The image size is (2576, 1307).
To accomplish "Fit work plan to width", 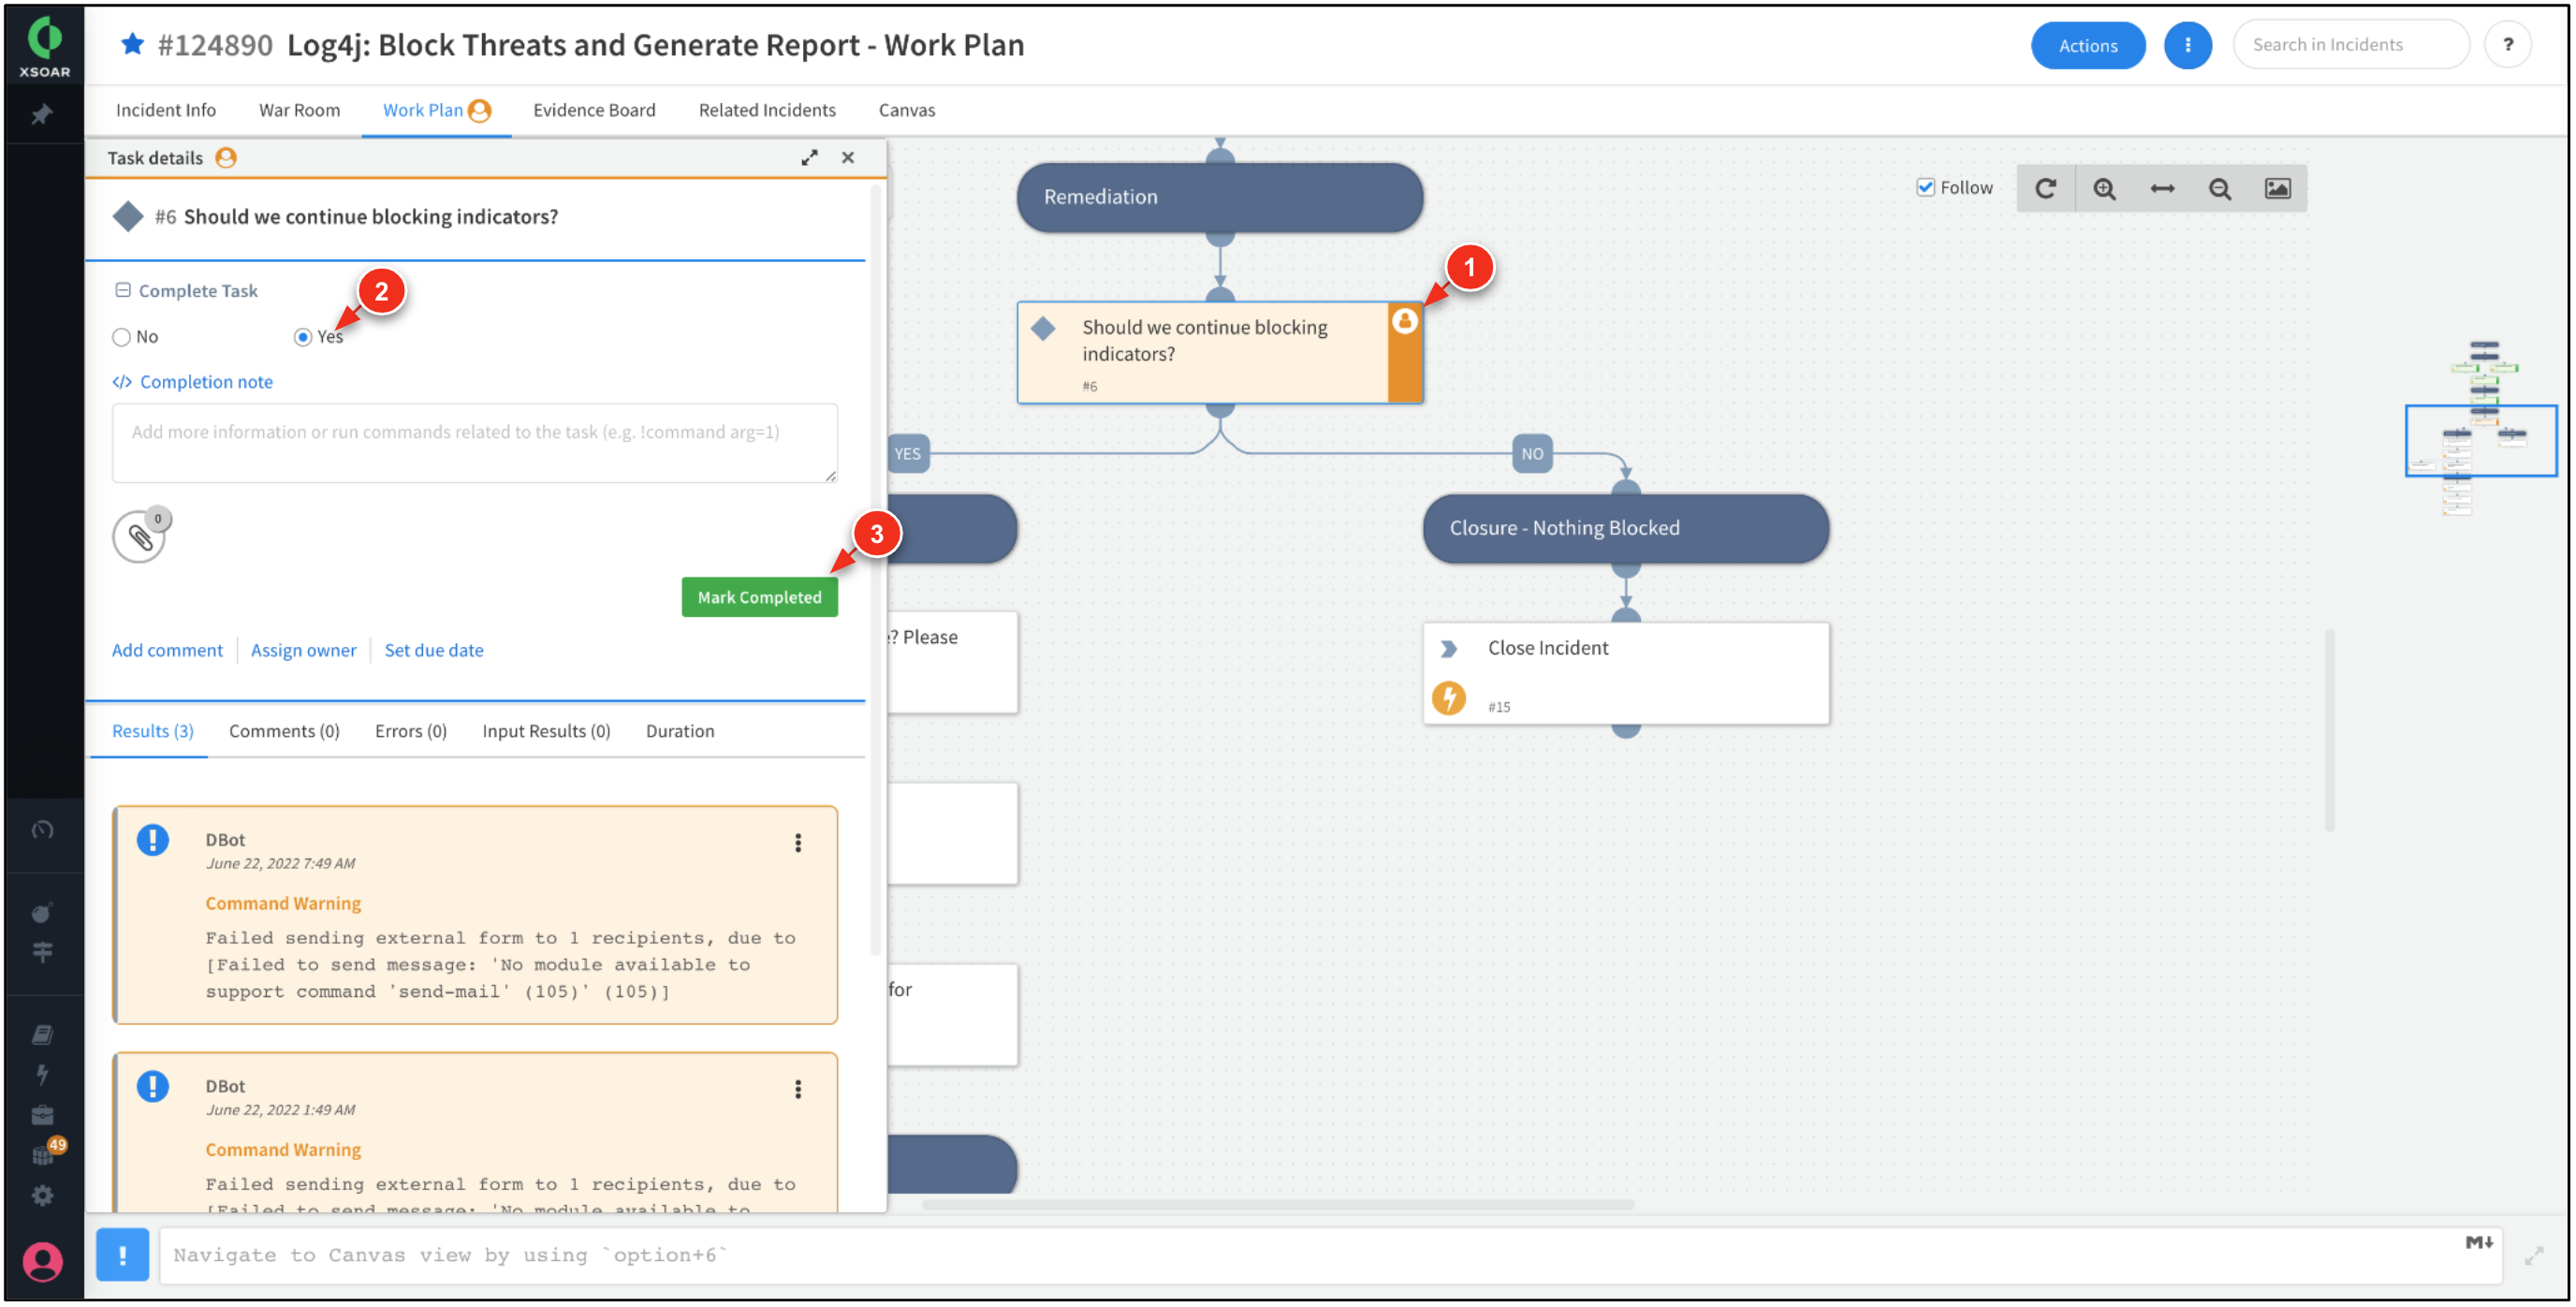I will click(2162, 189).
